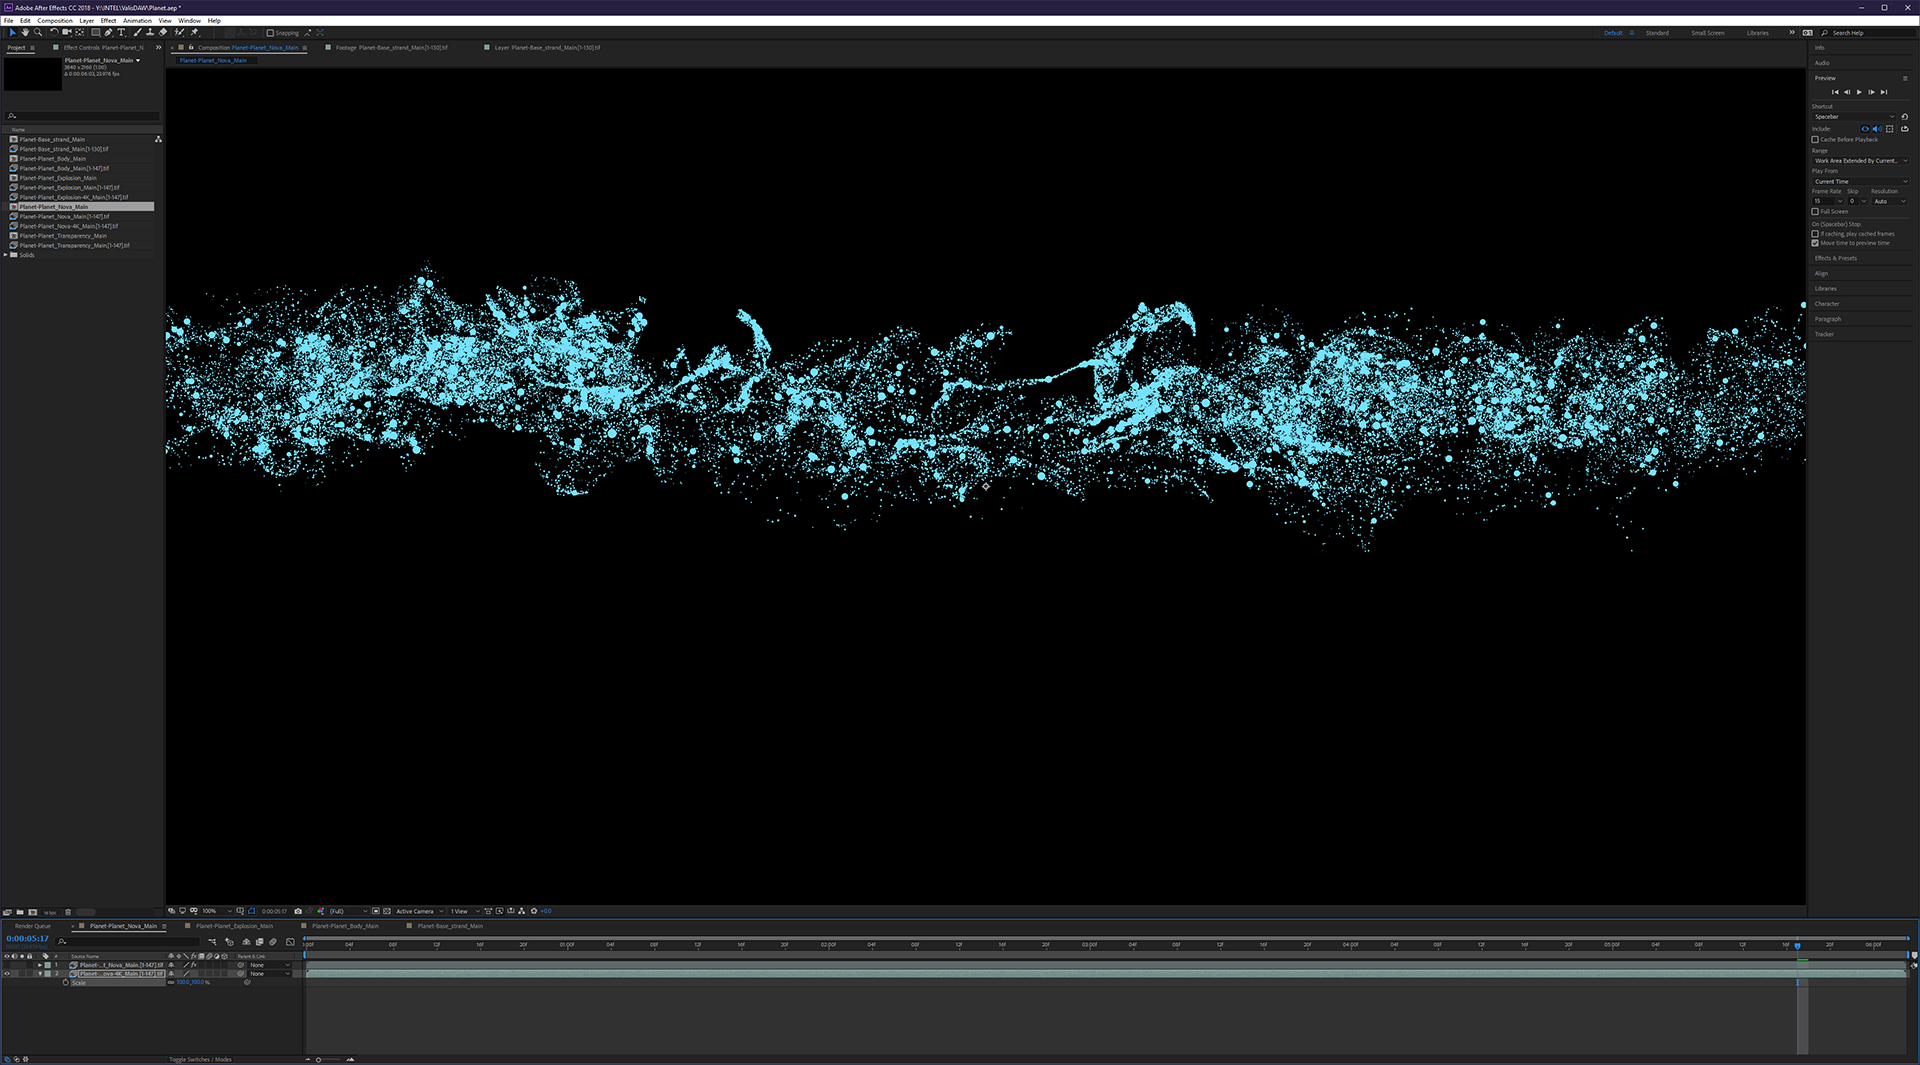The width and height of the screenshot is (1920, 1065).
Task: Select the Hand tool
Action: [25, 32]
